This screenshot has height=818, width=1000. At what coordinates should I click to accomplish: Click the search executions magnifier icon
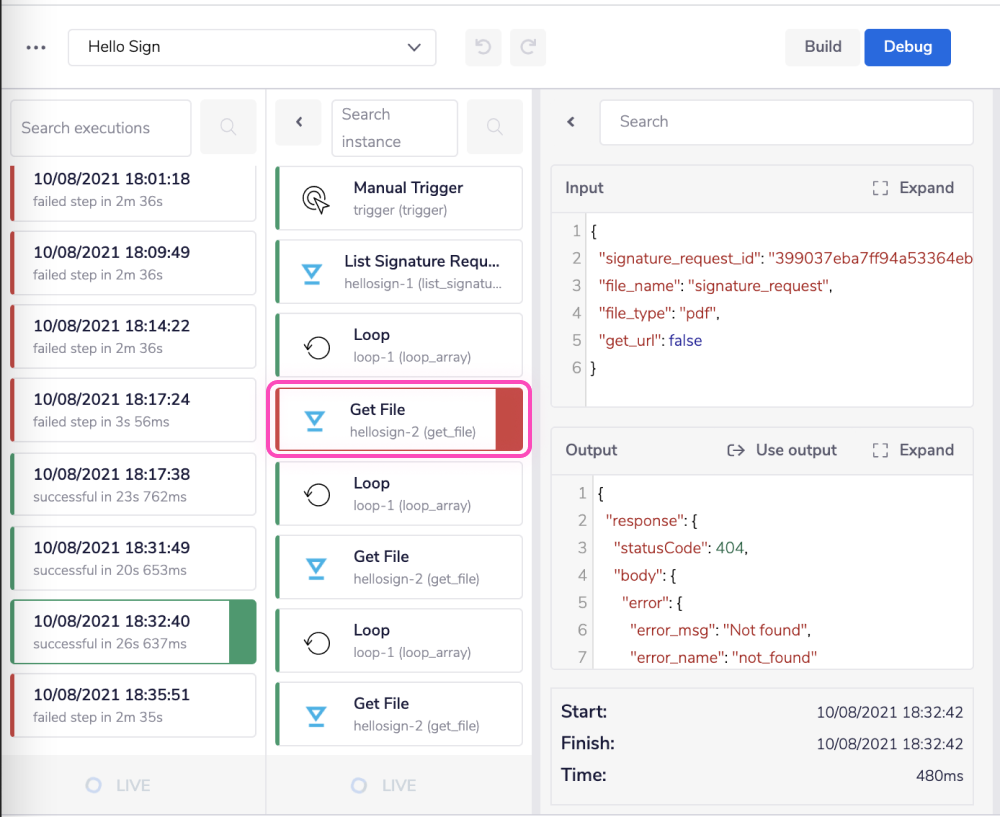tap(228, 127)
